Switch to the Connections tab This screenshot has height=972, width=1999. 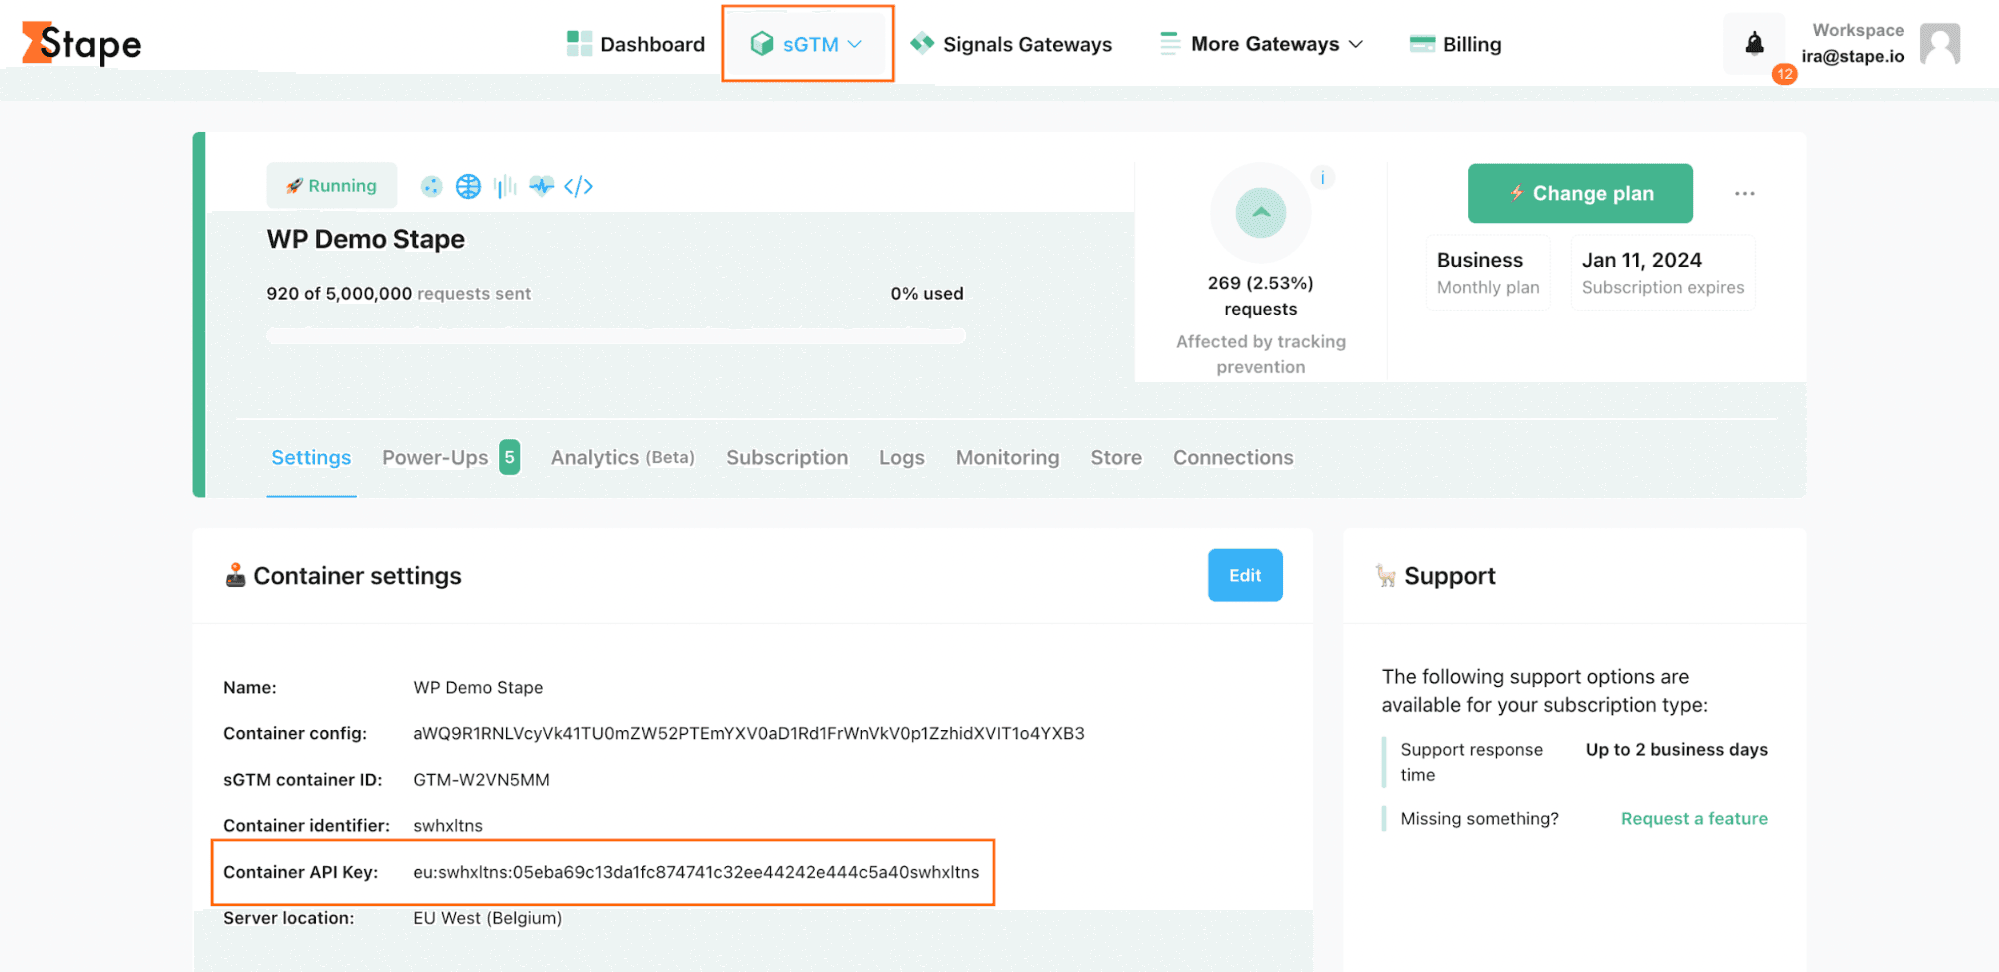[1233, 458]
